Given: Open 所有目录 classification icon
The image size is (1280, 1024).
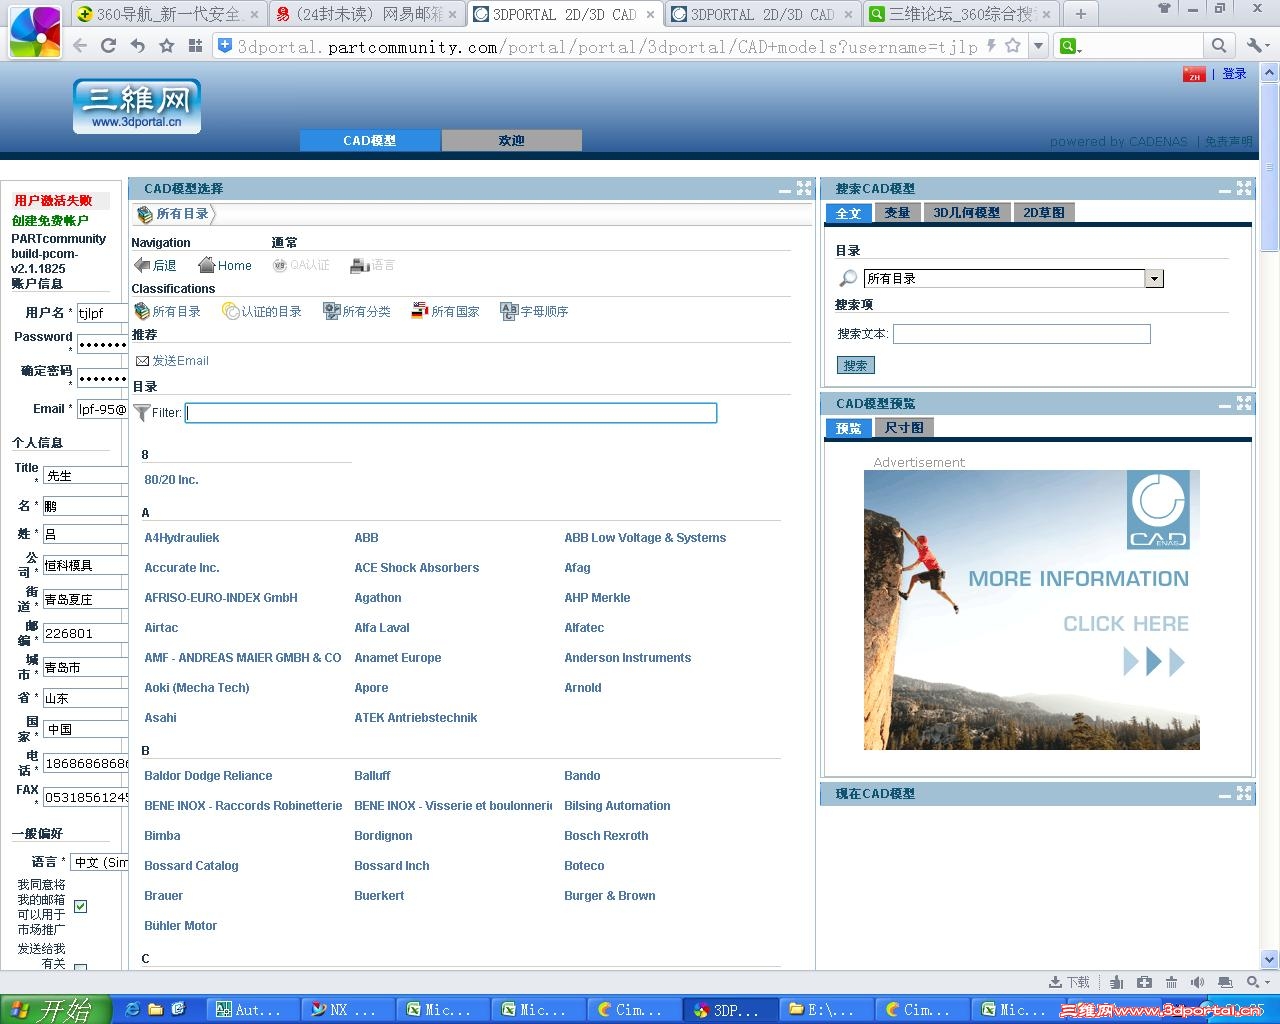Looking at the screenshot, I should pos(142,311).
